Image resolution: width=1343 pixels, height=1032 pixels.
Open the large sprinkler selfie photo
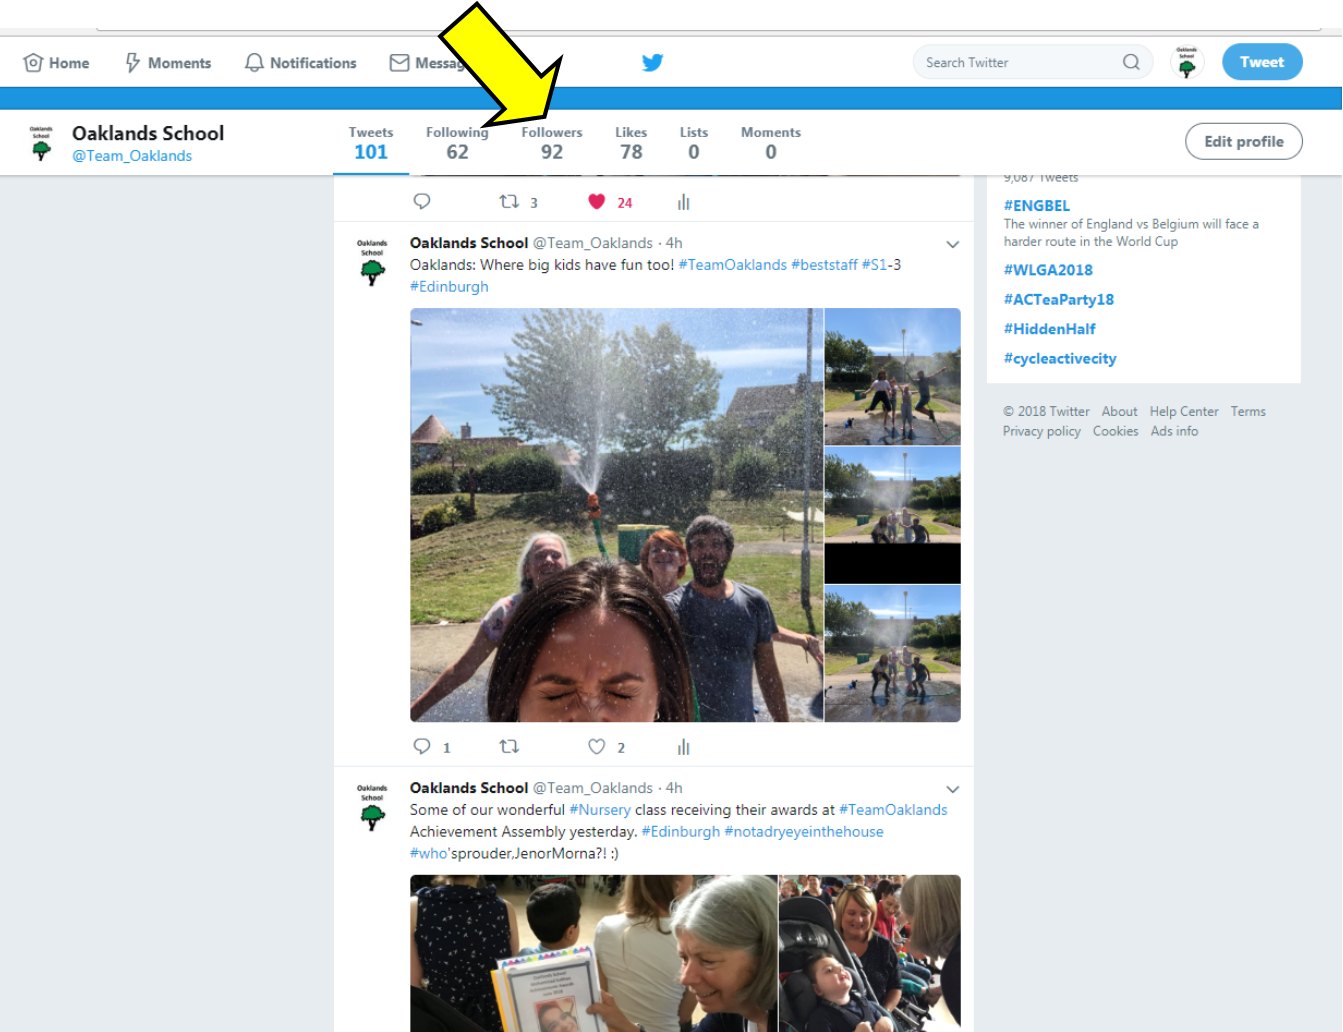coord(616,515)
